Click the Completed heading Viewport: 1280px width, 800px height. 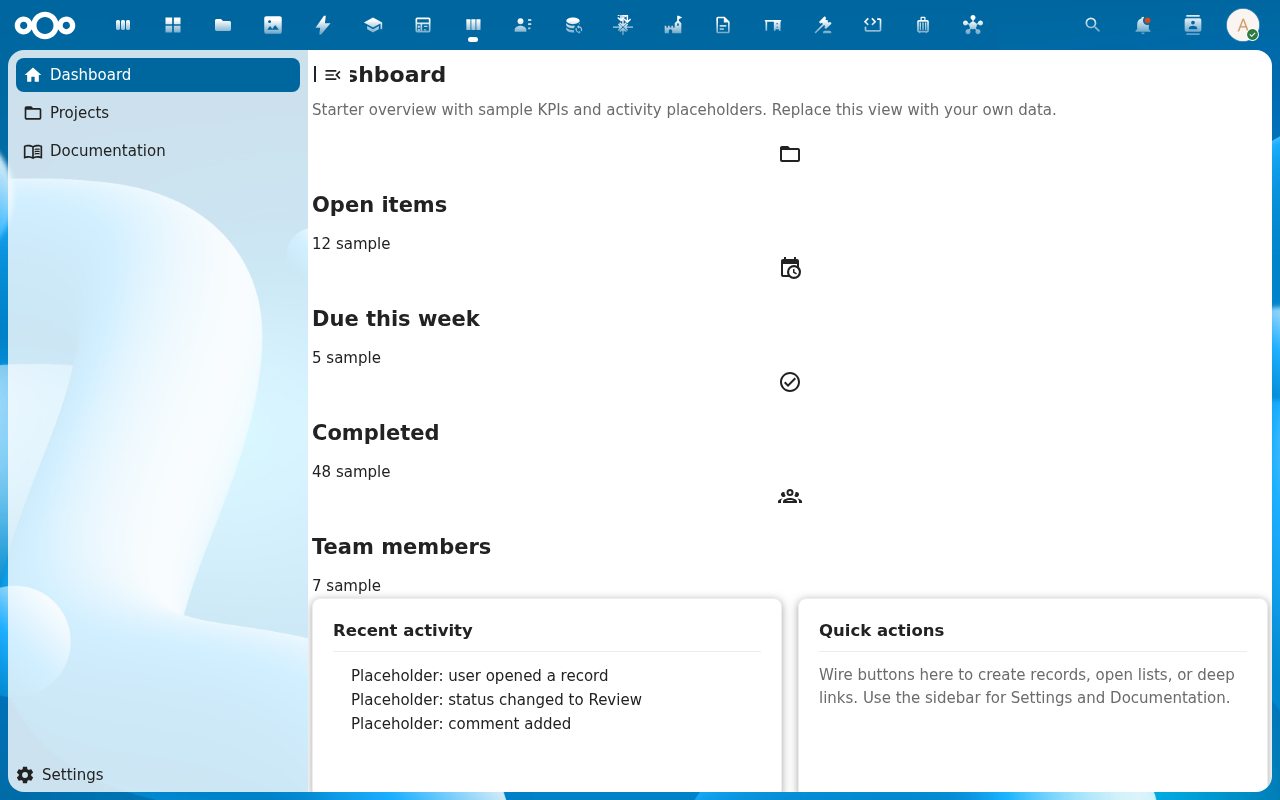[375, 433]
